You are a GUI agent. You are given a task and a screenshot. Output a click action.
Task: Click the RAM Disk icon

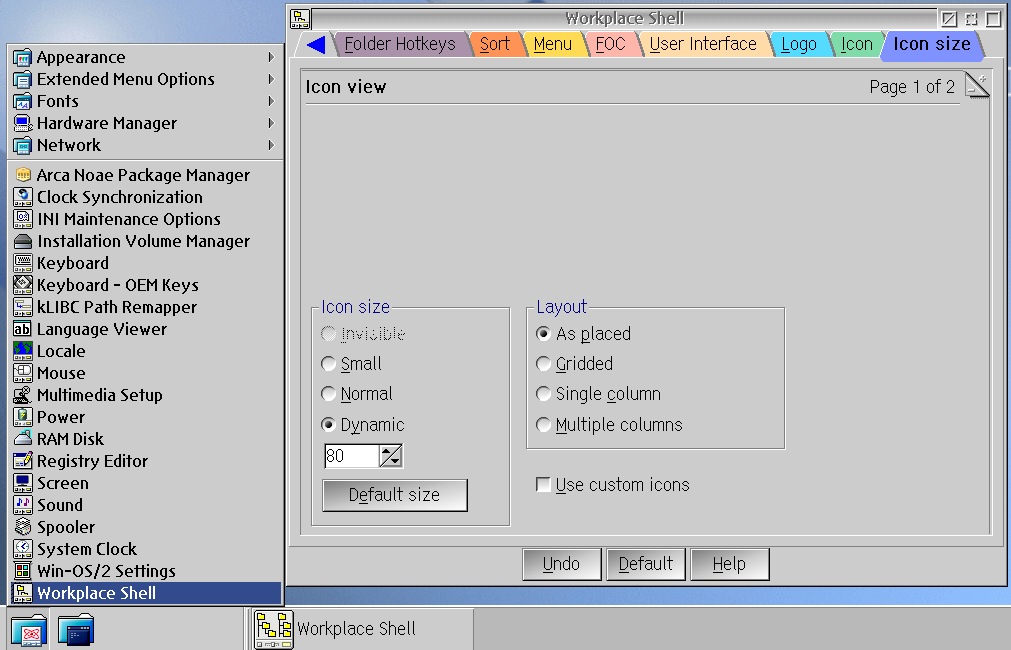point(23,438)
